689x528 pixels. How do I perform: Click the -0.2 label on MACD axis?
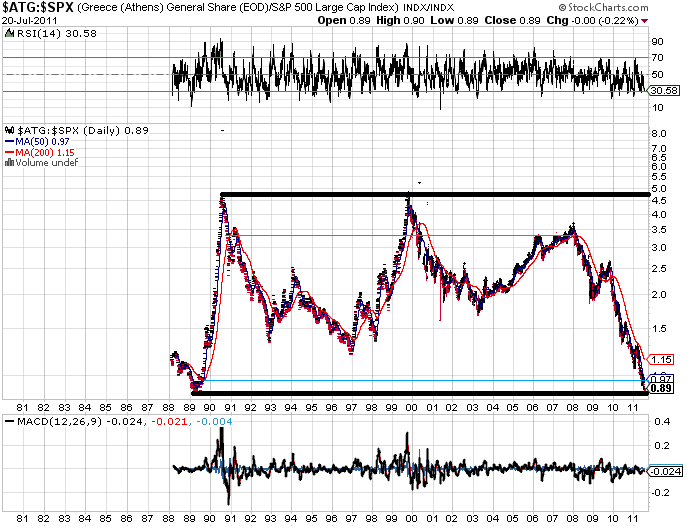pos(660,493)
